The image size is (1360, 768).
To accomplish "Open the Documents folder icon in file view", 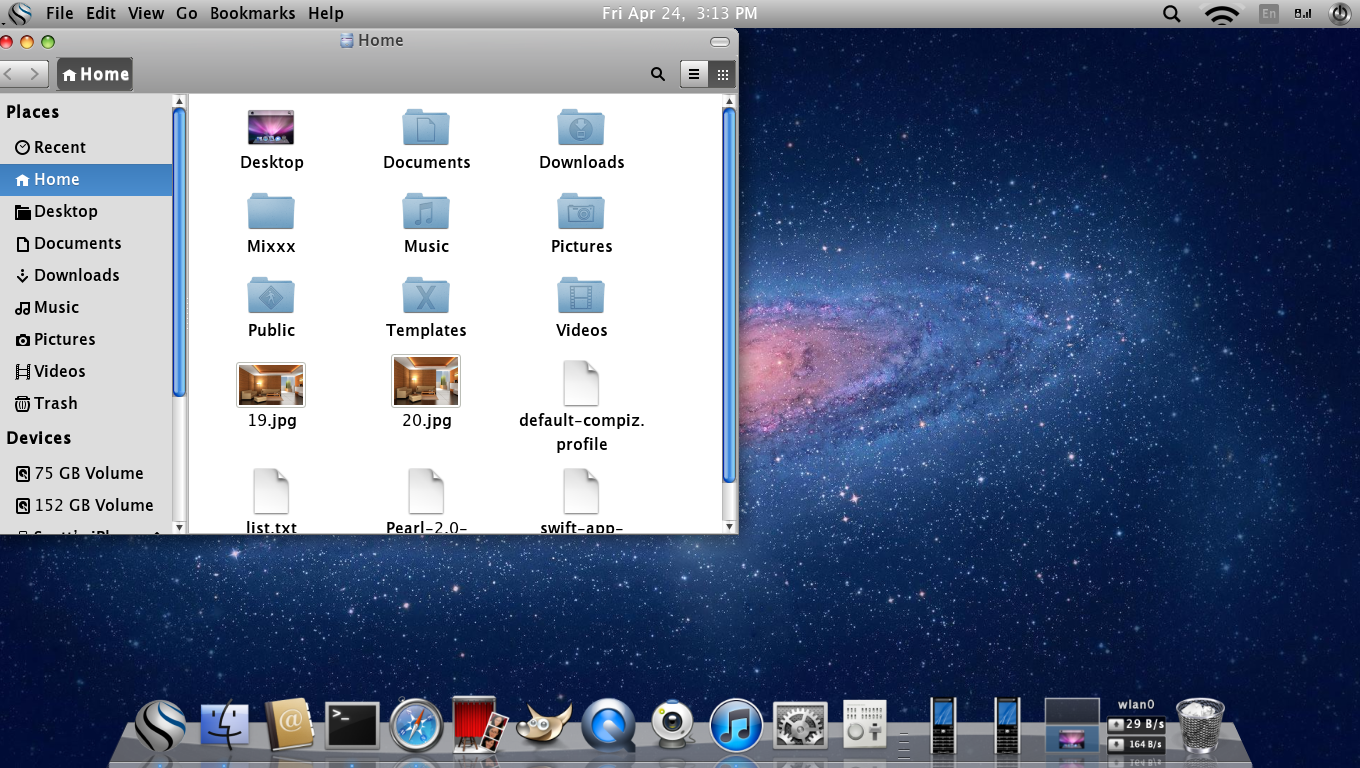I will click(x=426, y=127).
